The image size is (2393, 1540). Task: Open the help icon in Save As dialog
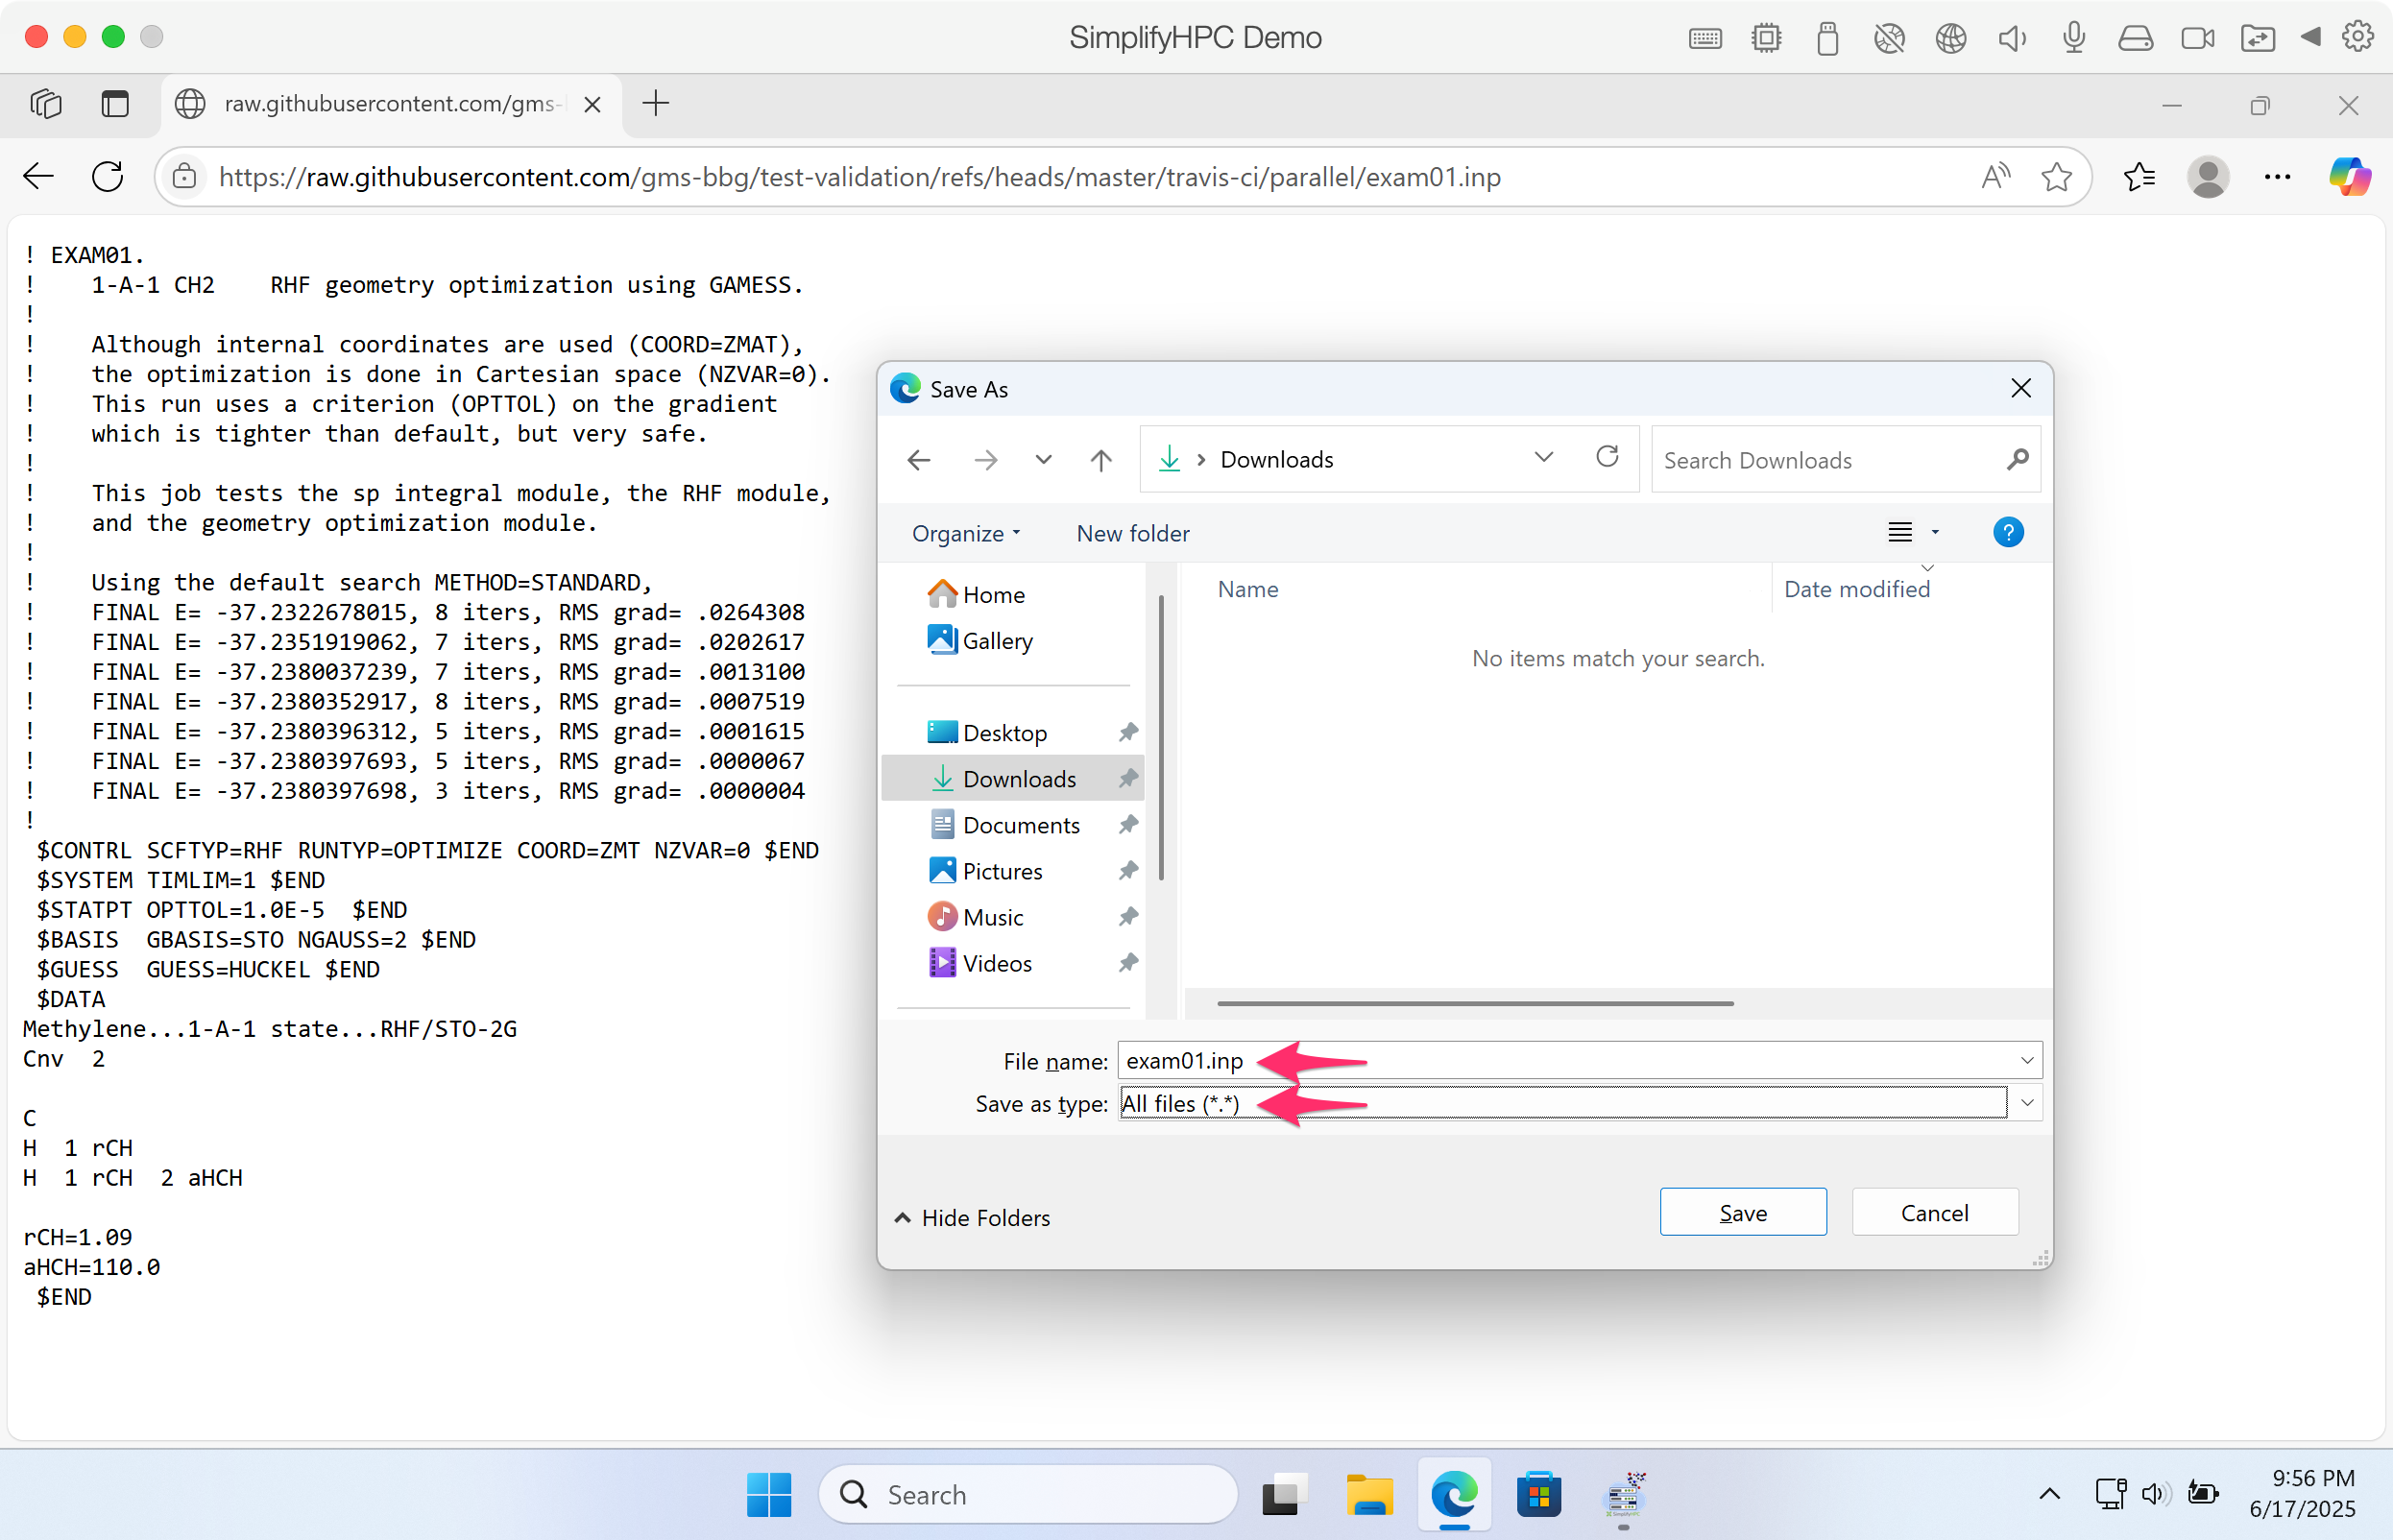[2007, 533]
